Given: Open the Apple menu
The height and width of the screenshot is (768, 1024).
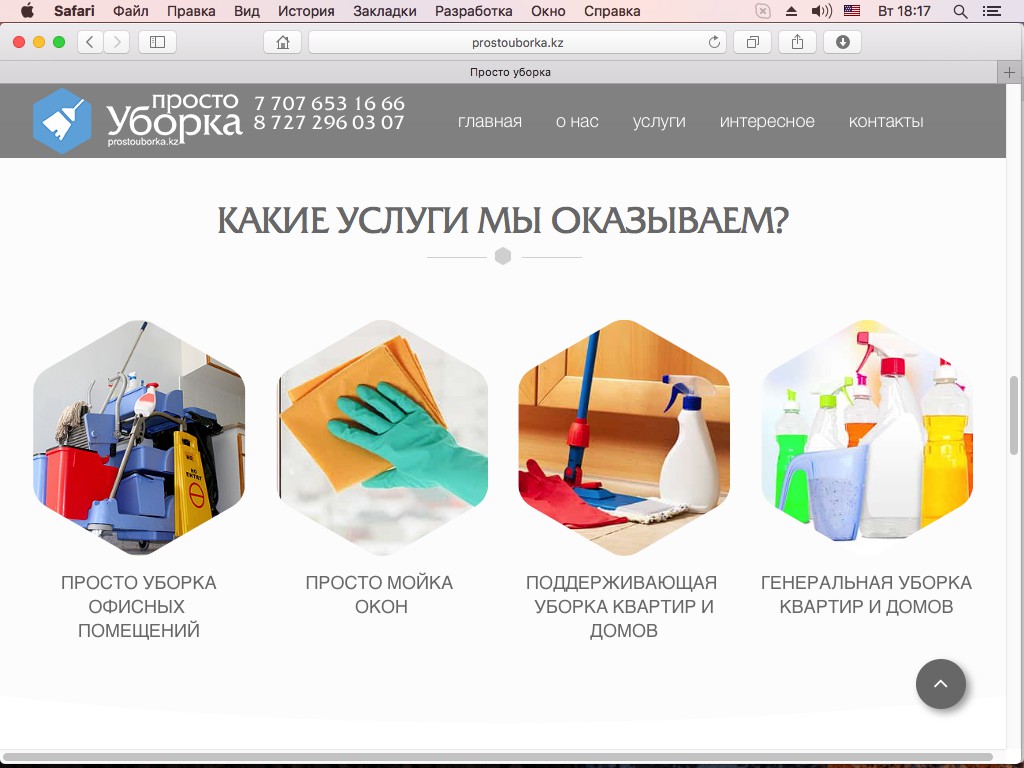Looking at the screenshot, I should tap(27, 10).
